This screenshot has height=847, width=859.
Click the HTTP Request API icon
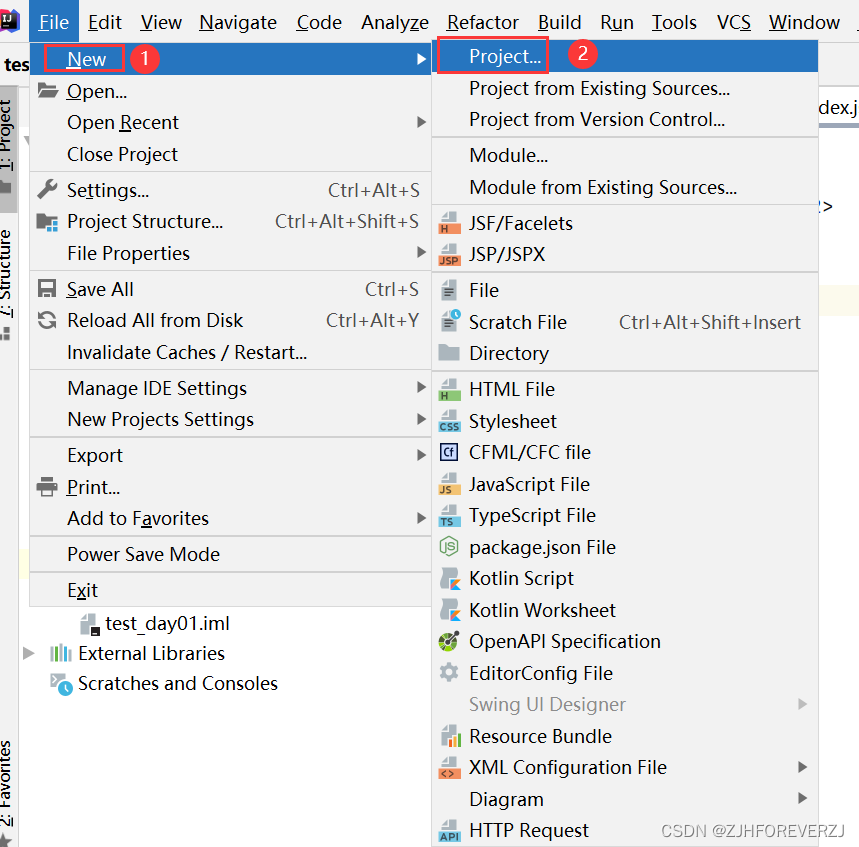tap(449, 831)
